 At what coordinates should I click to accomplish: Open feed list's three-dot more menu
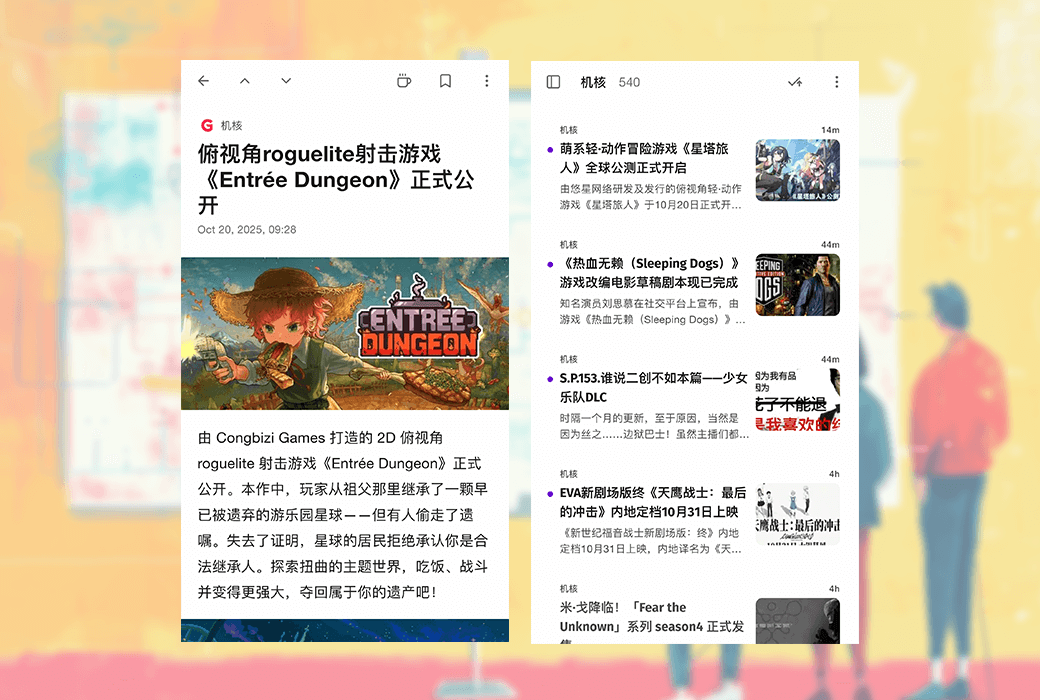[x=837, y=82]
